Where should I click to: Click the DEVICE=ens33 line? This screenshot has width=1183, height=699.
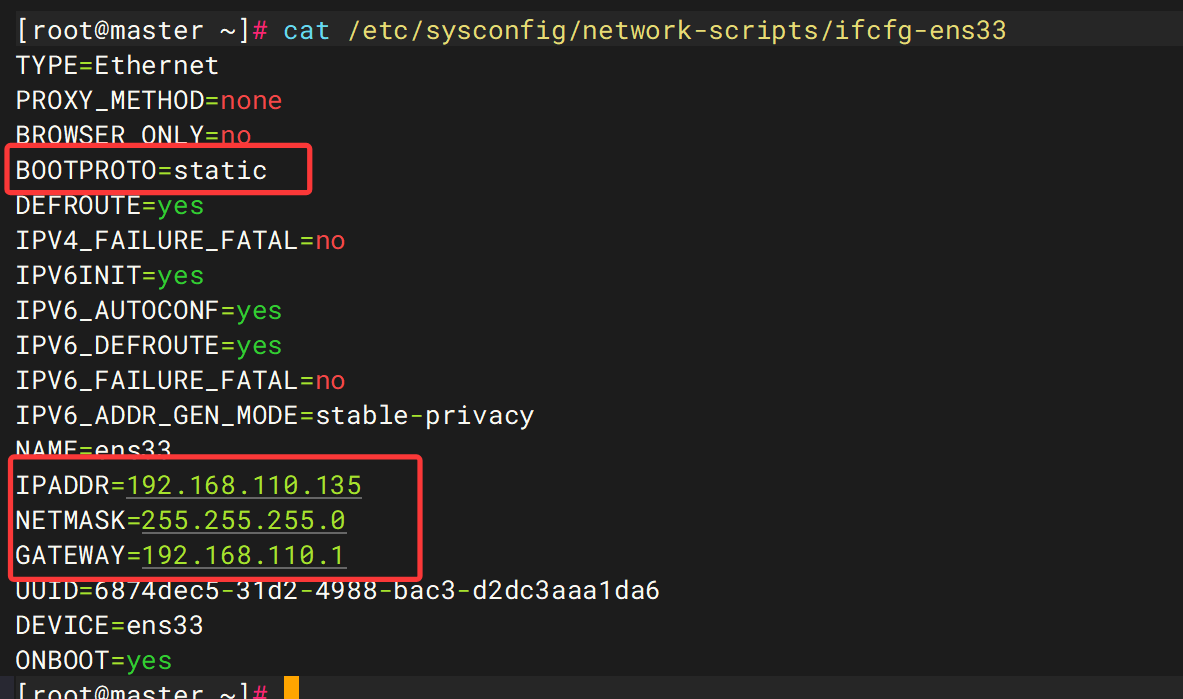[x=109, y=626]
